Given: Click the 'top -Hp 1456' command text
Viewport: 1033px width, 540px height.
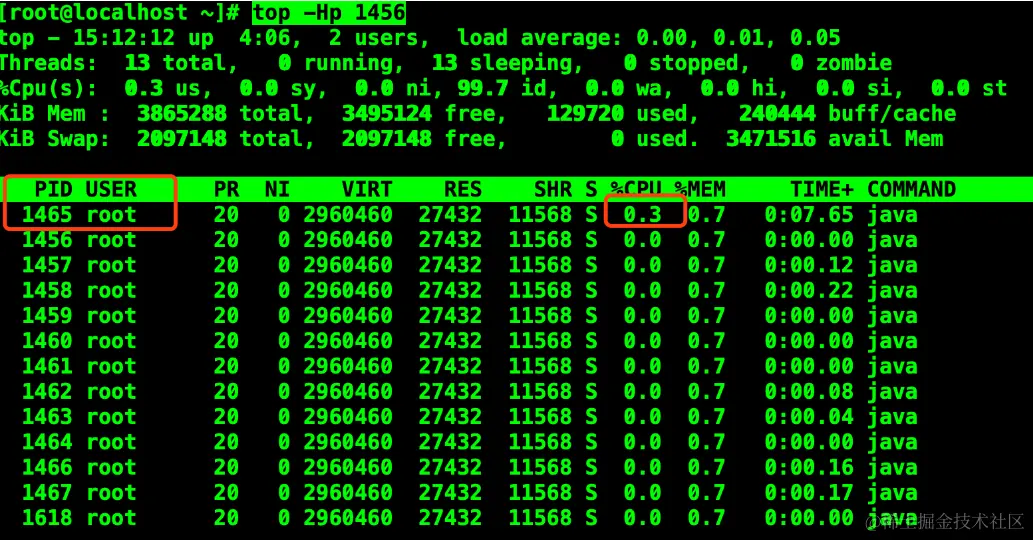Looking at the screenshot, I should (x=329, y=13).
